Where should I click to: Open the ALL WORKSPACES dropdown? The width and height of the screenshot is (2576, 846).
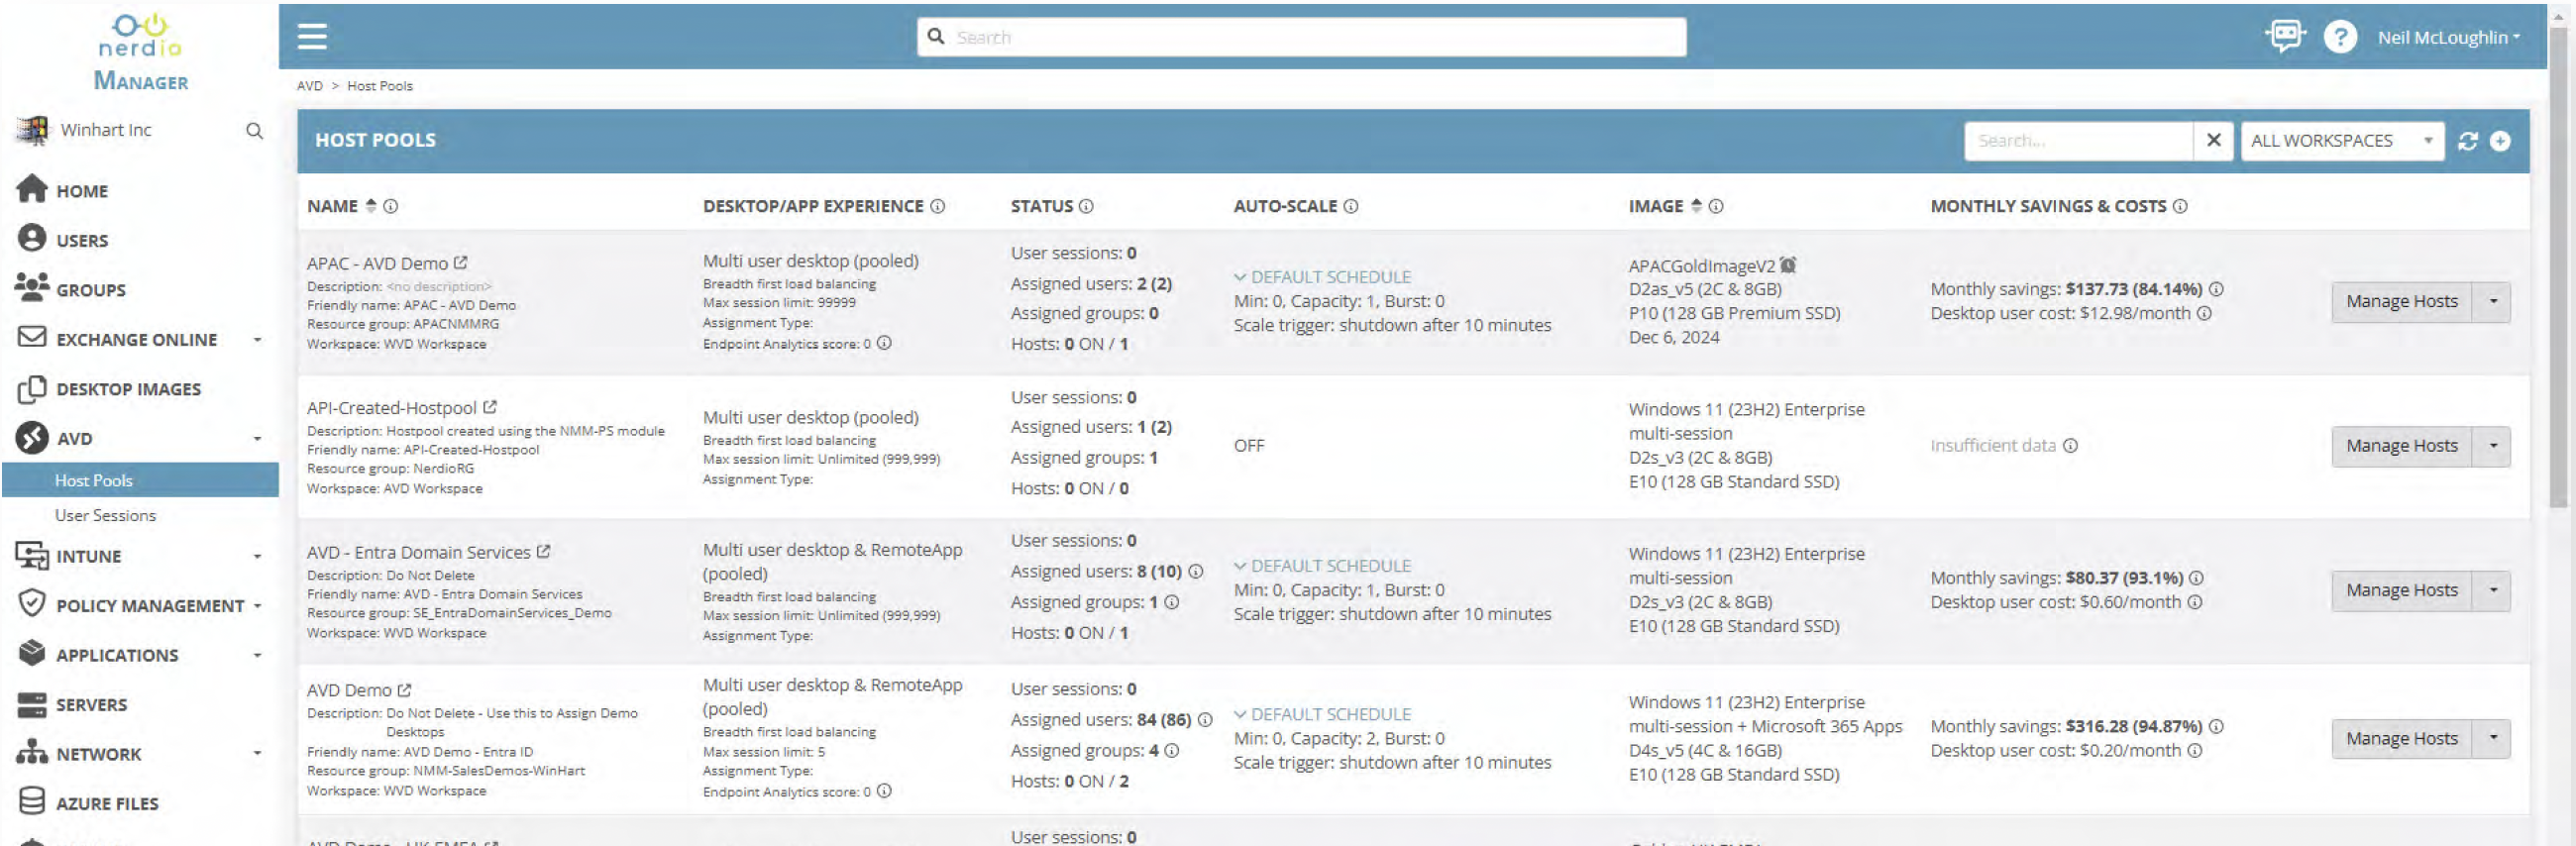click(x=2342, y=141)
